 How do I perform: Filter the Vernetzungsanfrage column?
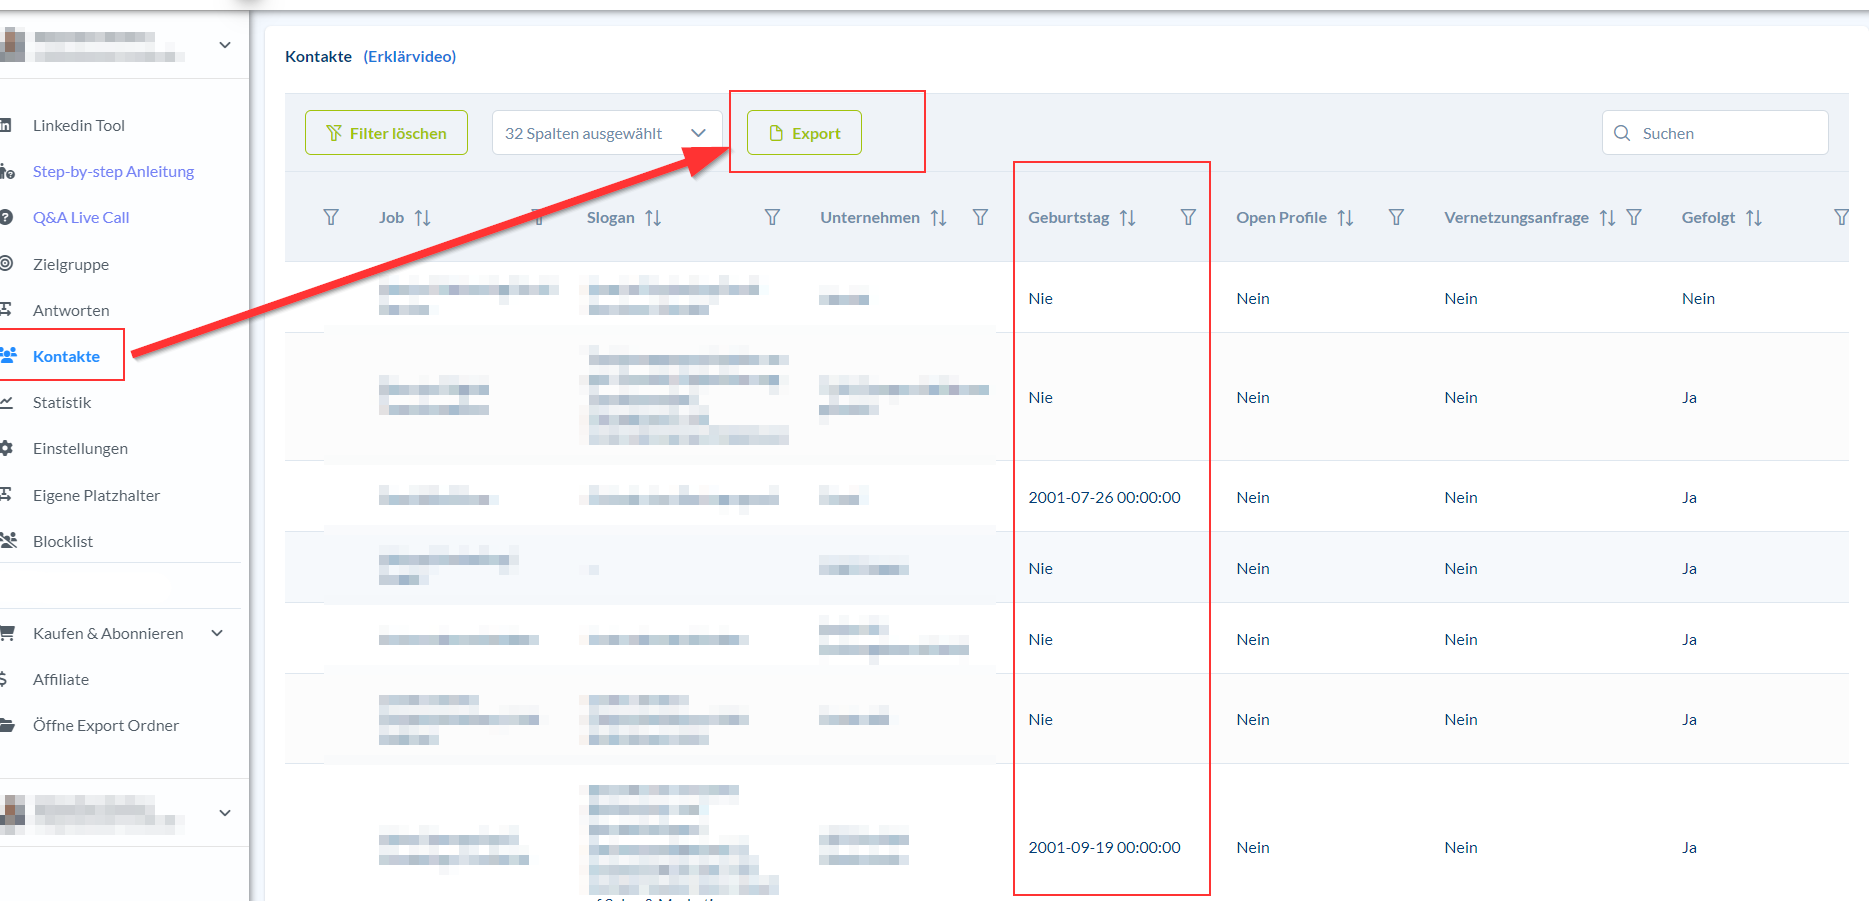(1634, 218)
